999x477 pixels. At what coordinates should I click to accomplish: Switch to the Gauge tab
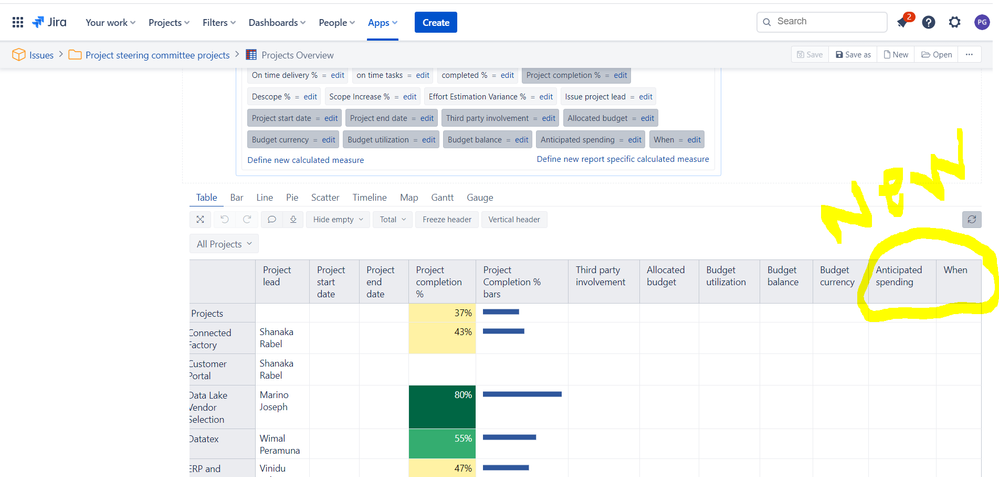(480, 197)
